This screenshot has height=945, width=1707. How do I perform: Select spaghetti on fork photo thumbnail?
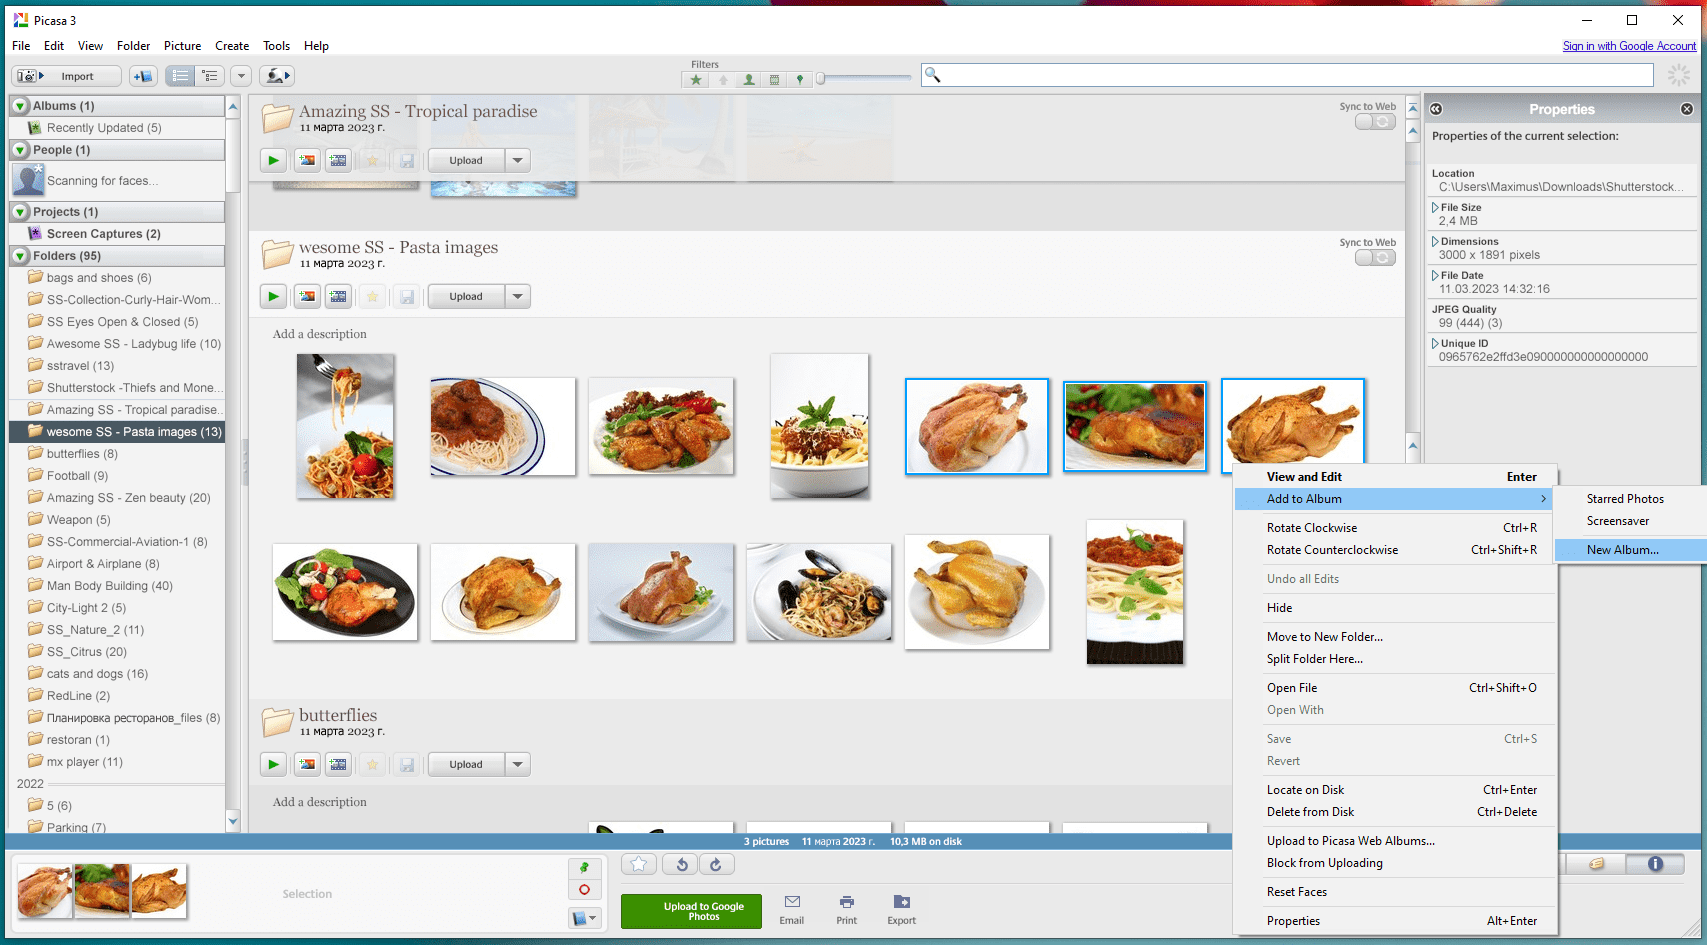tap(346, 426)
